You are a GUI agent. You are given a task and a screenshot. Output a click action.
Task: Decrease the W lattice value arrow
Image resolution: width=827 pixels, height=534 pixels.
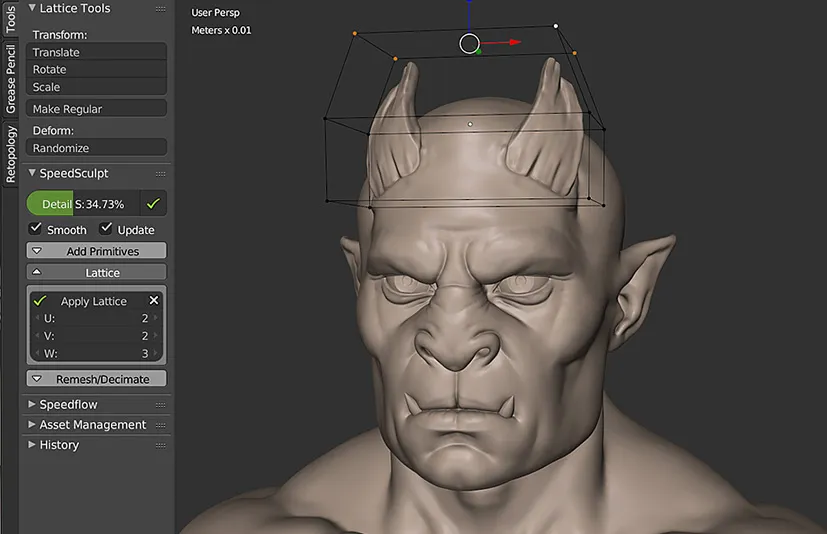pyautogui.click(x=36, y=353)
